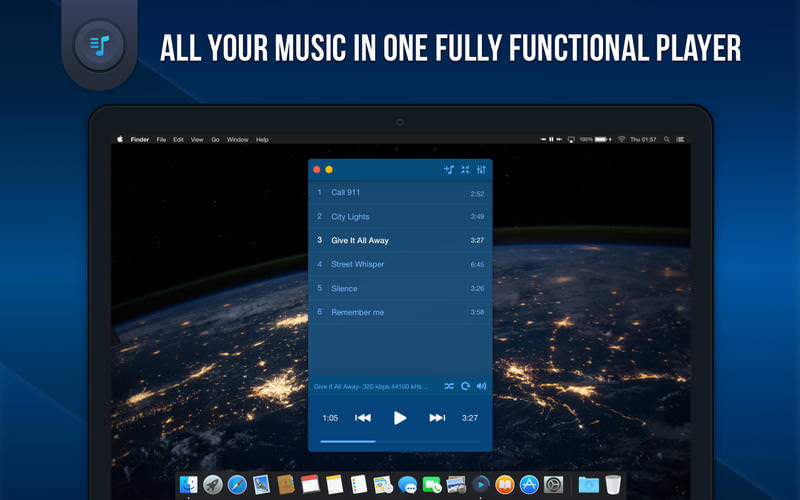Toggle shuffle playback
The image size is (800, 500).
click(x=449, y=386)
